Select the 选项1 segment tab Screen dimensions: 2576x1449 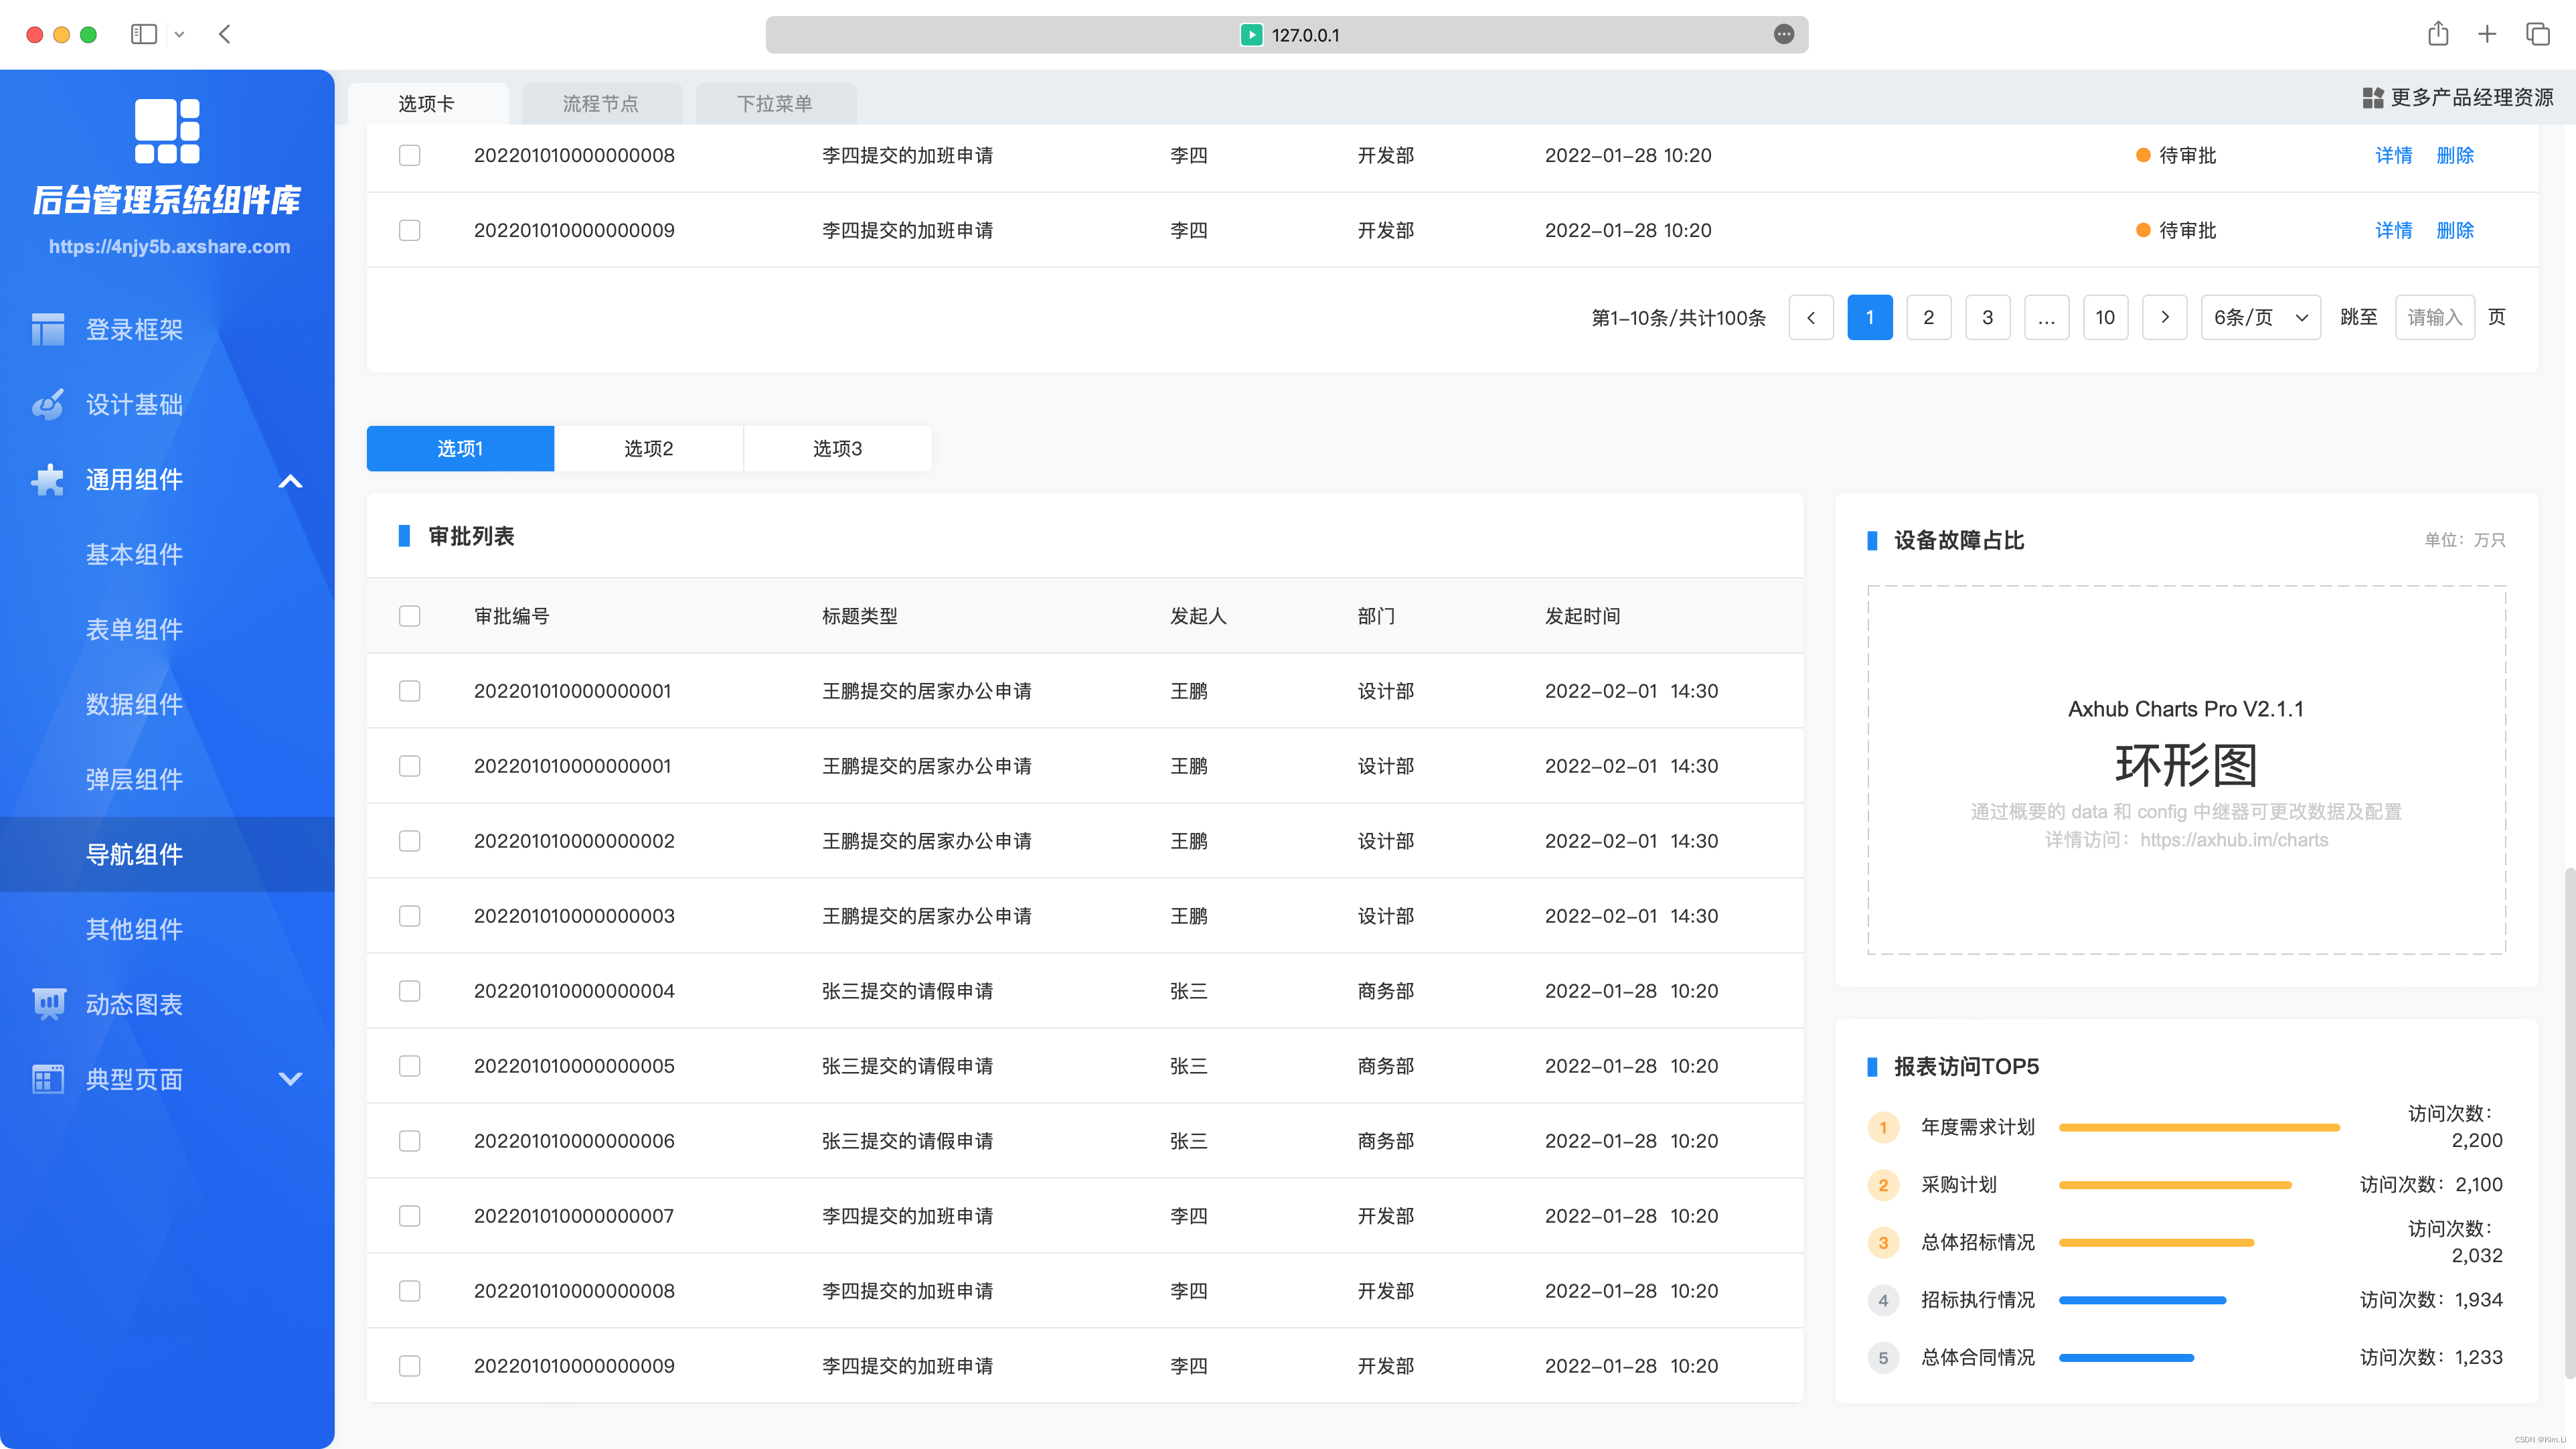pos(460,448)
